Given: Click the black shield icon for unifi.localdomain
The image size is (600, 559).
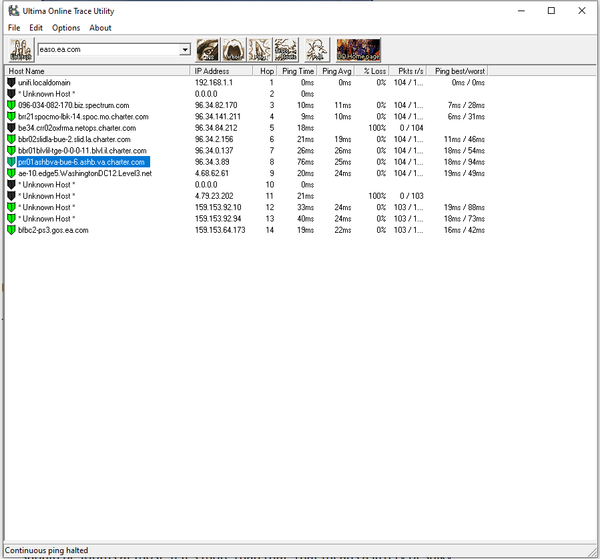Looking at the screenshot, I should (11, 83).
